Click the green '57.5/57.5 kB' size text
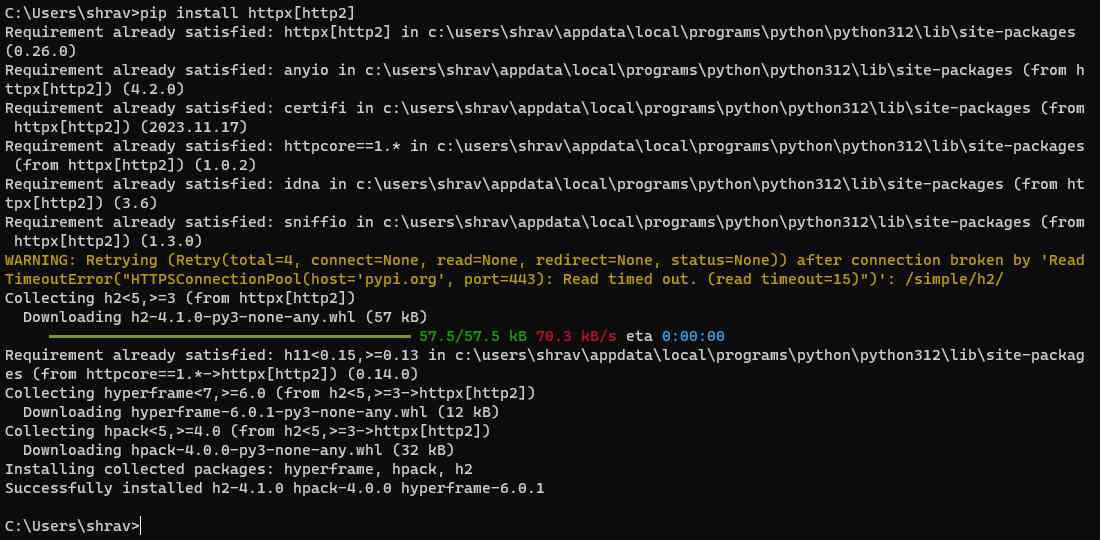 (474, 336)
